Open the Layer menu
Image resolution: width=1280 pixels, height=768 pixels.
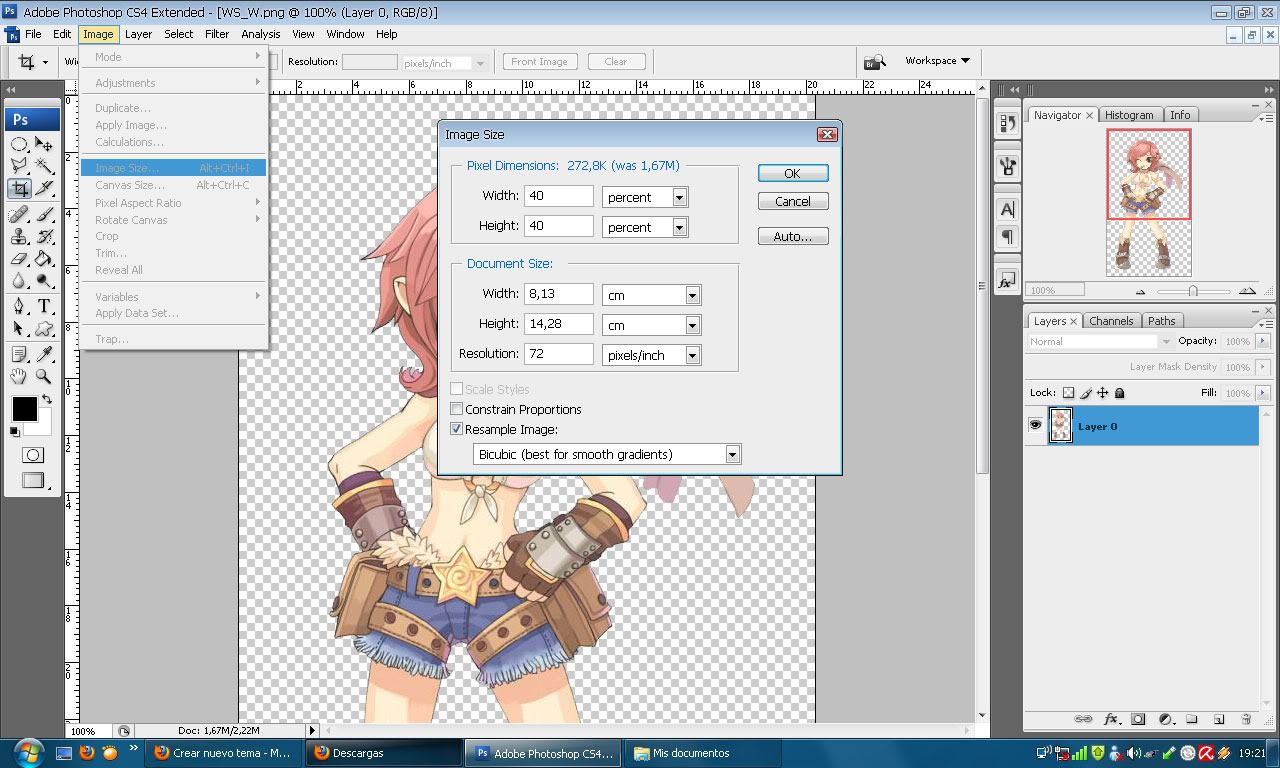click(x=138, y=34)
